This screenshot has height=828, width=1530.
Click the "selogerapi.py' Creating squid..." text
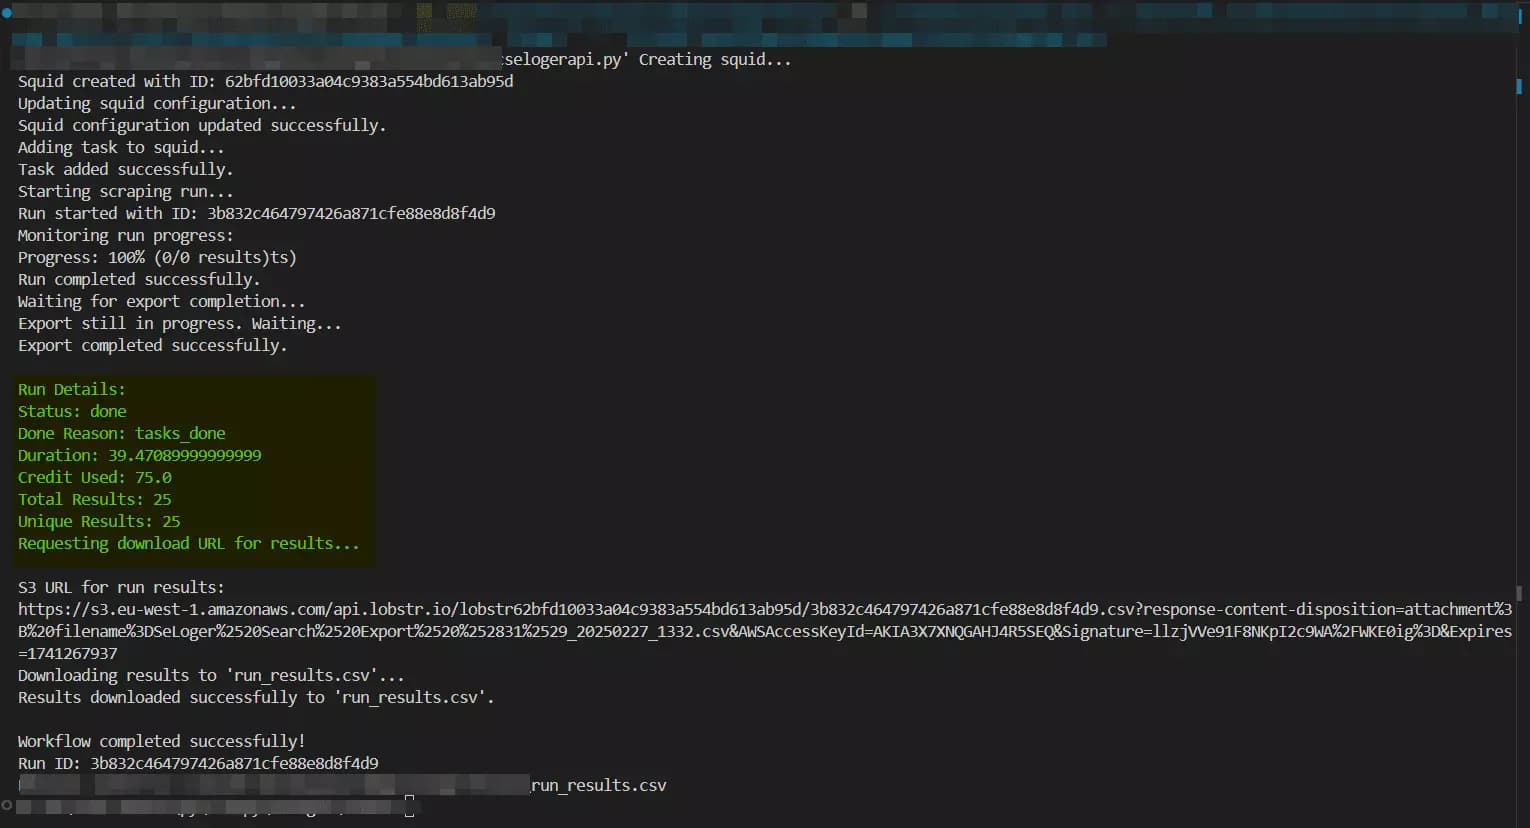(x=647, y=60)
